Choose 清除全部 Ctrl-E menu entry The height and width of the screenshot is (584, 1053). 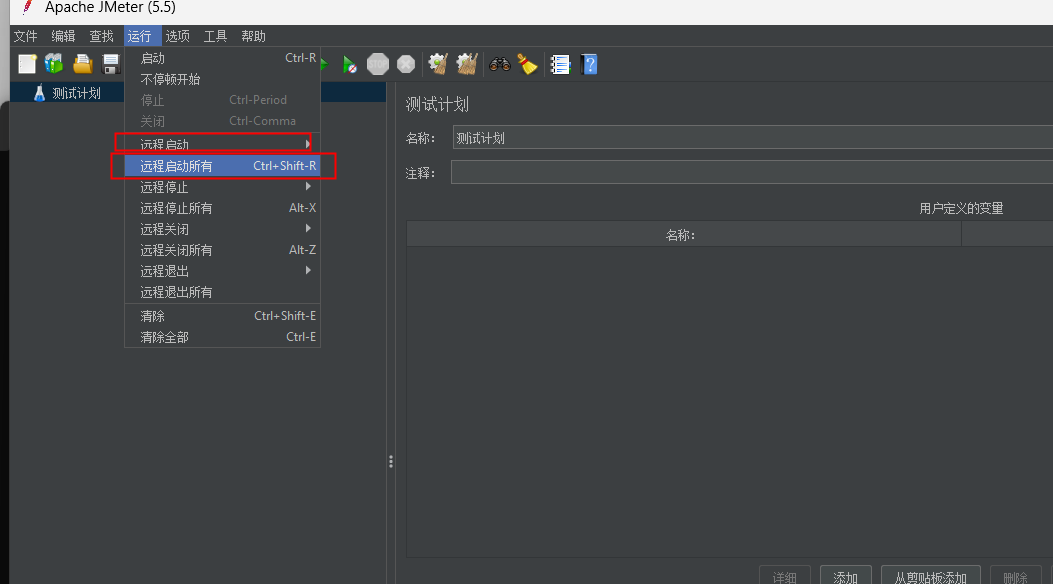click(x=222, y=337)
